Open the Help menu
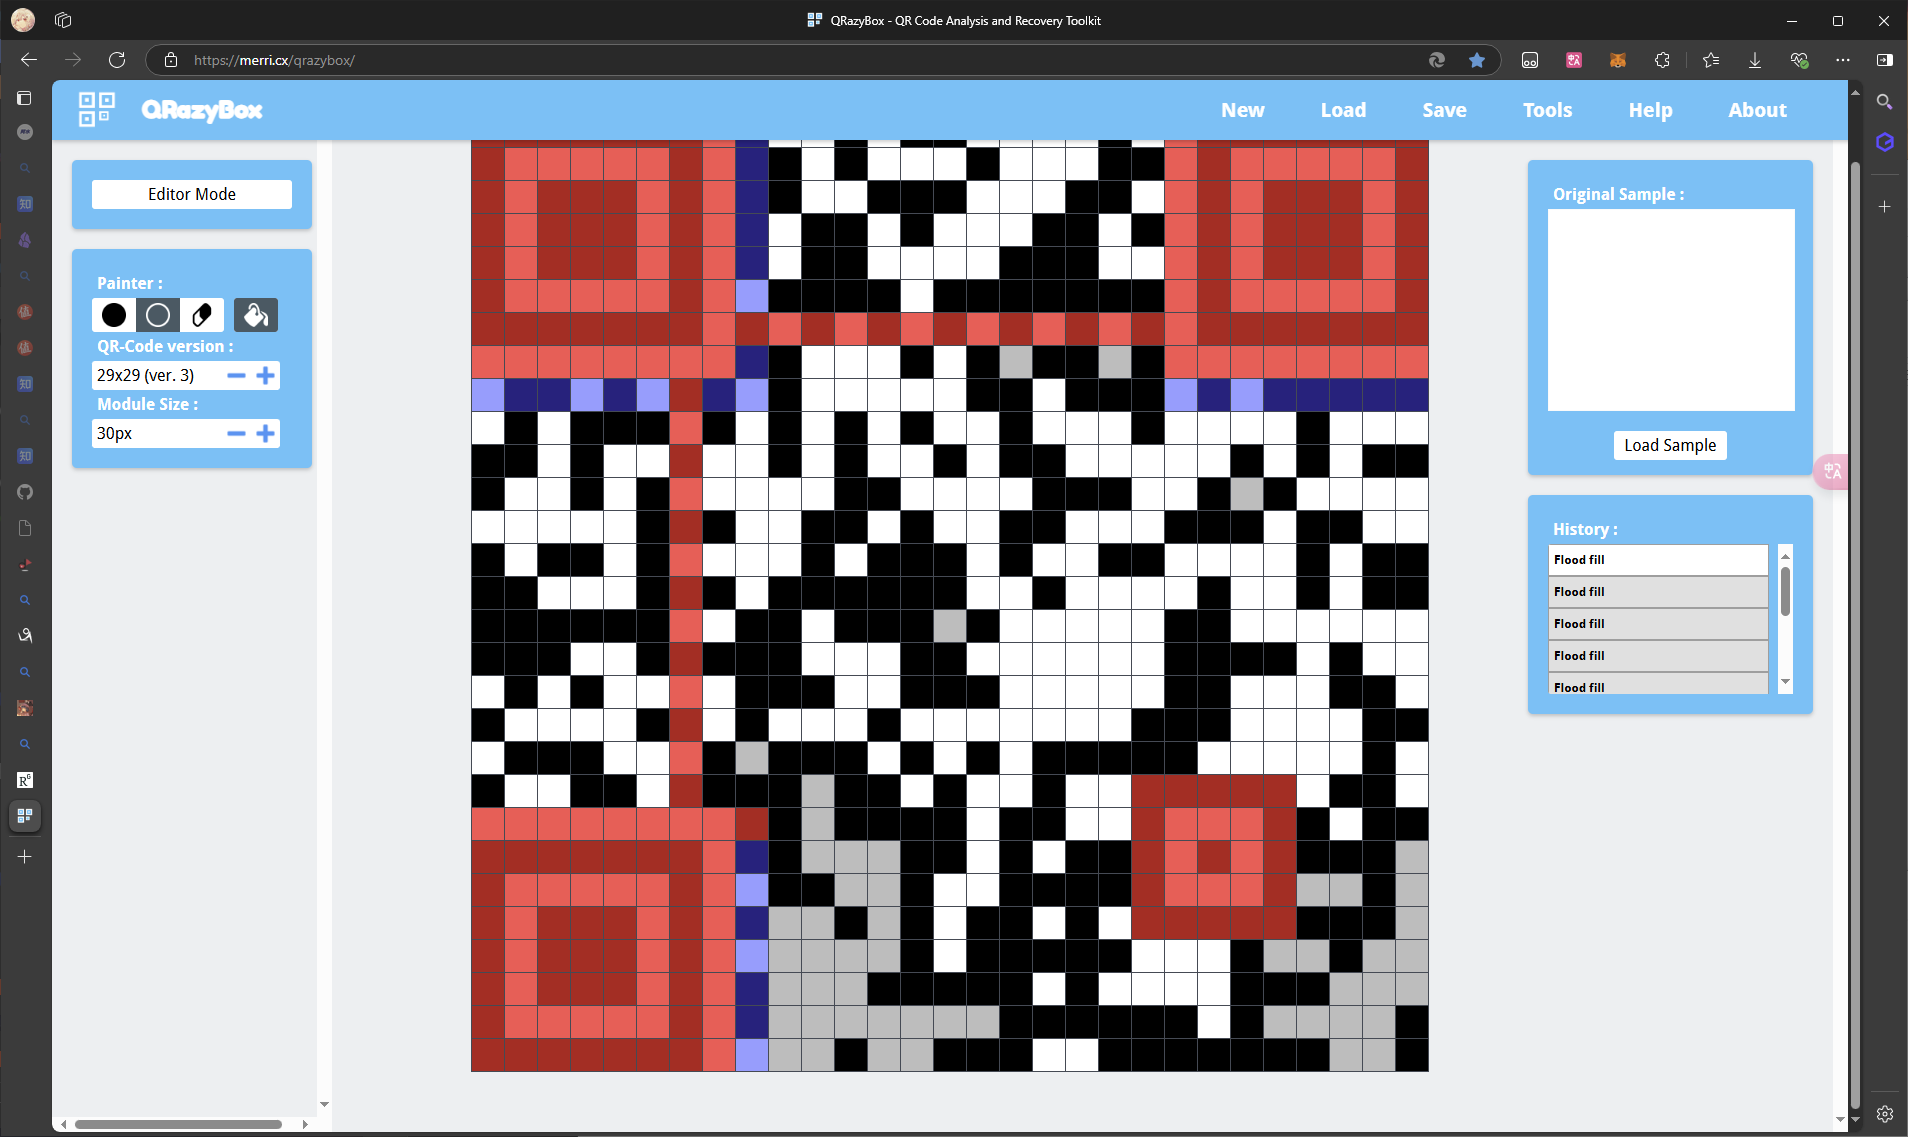Image resolution: width=1908 pixels, height=1137 pixels. (x=1650, y=110)
